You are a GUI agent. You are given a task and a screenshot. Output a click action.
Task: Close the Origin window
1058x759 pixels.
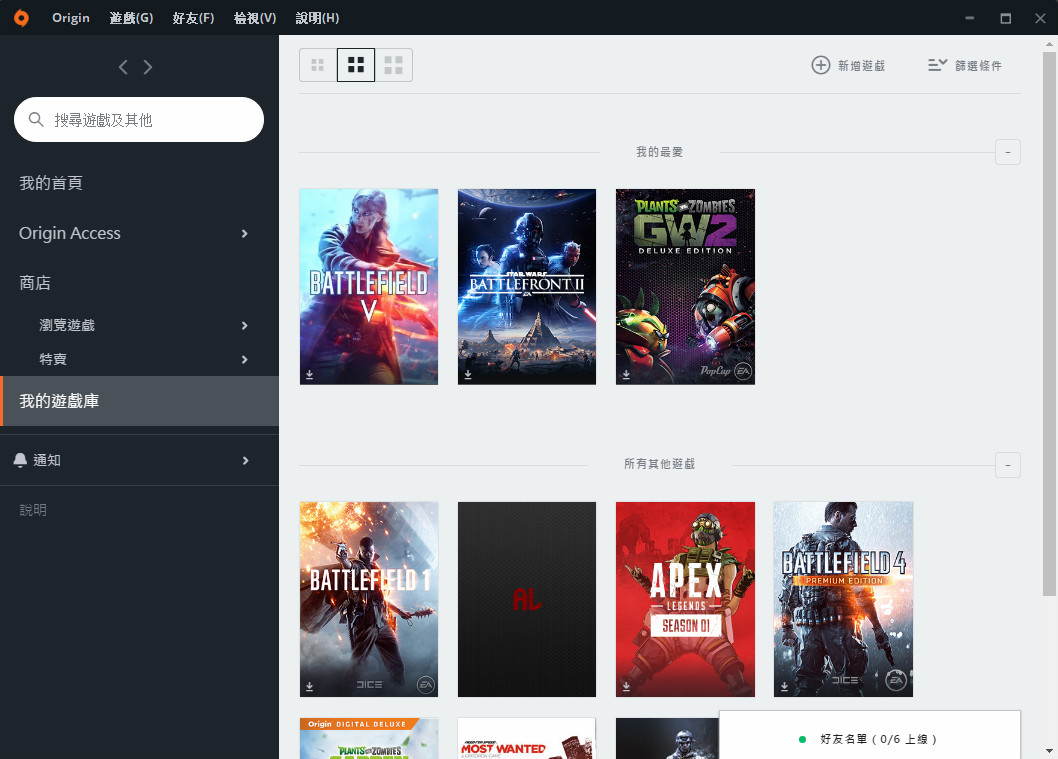[1040, 18]
